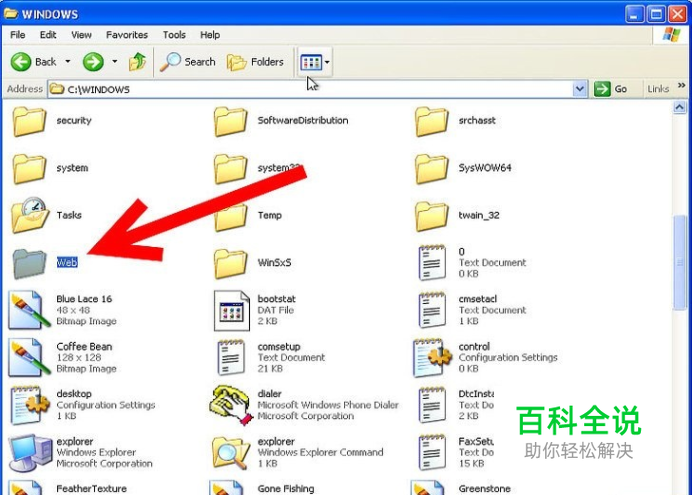Viewport: 692px width, 495px height.
Task: Select the twain_32 folder icon
Action: click(x=431, y=216)
